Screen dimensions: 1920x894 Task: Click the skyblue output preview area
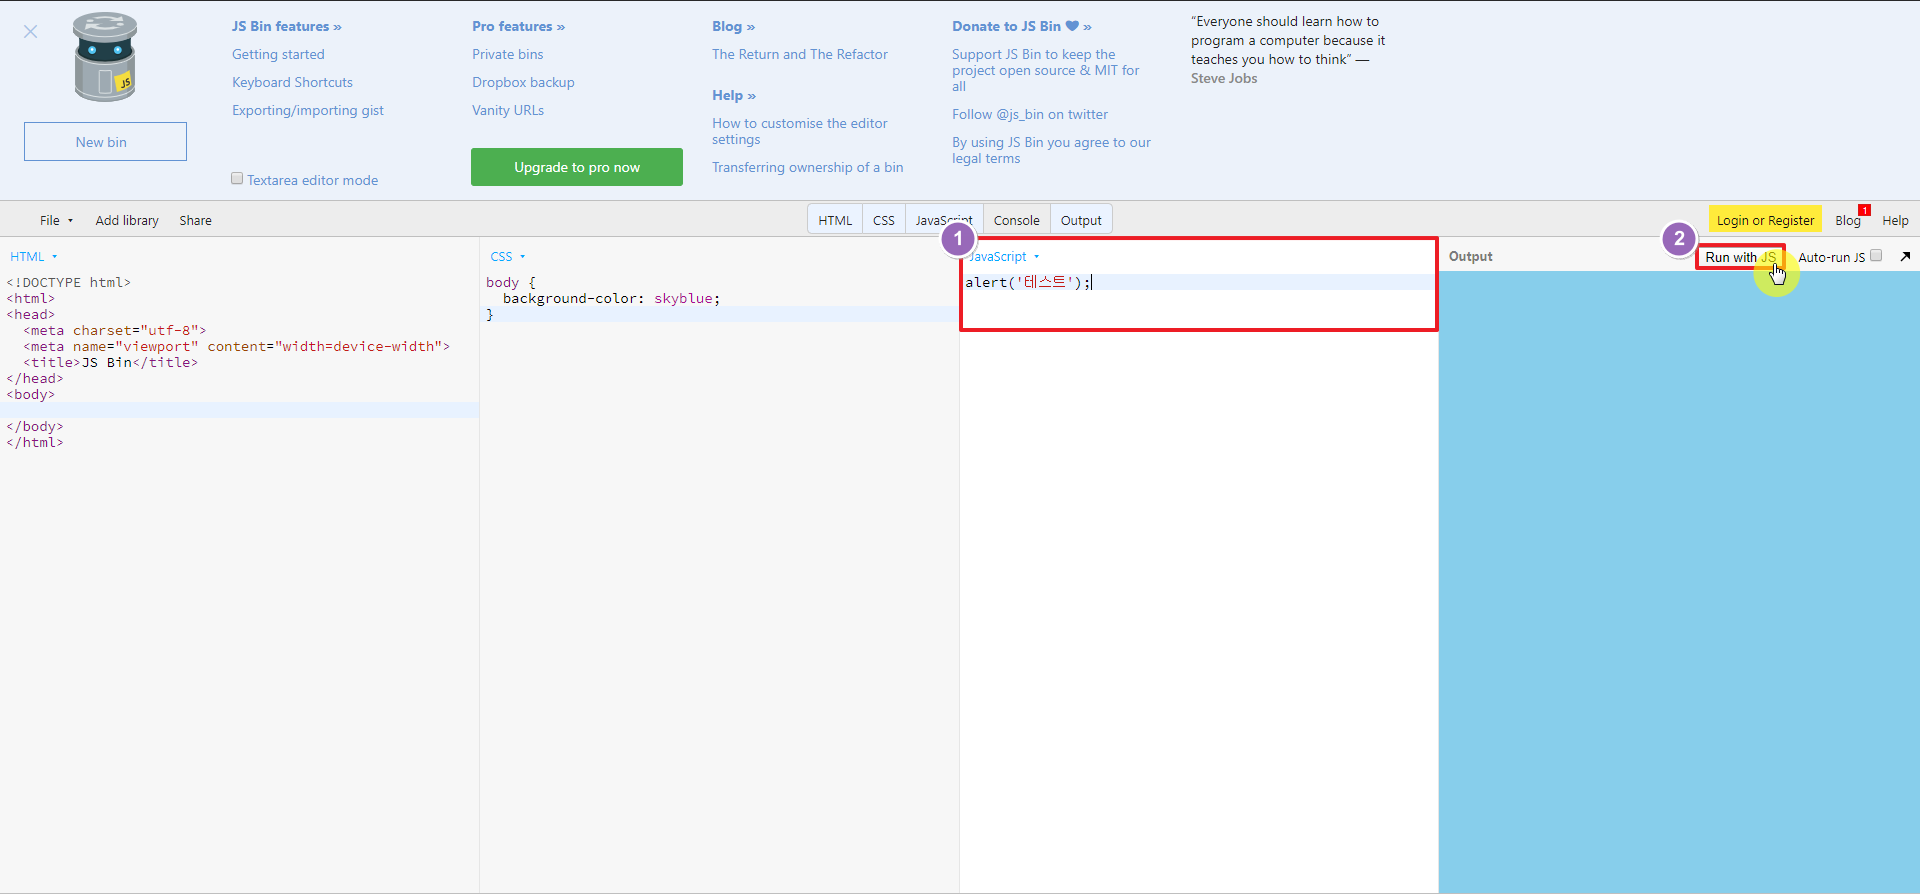tap(1679, 580)
